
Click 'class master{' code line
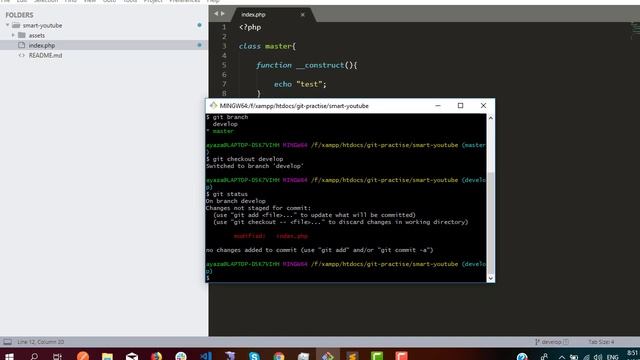(267, 46)
